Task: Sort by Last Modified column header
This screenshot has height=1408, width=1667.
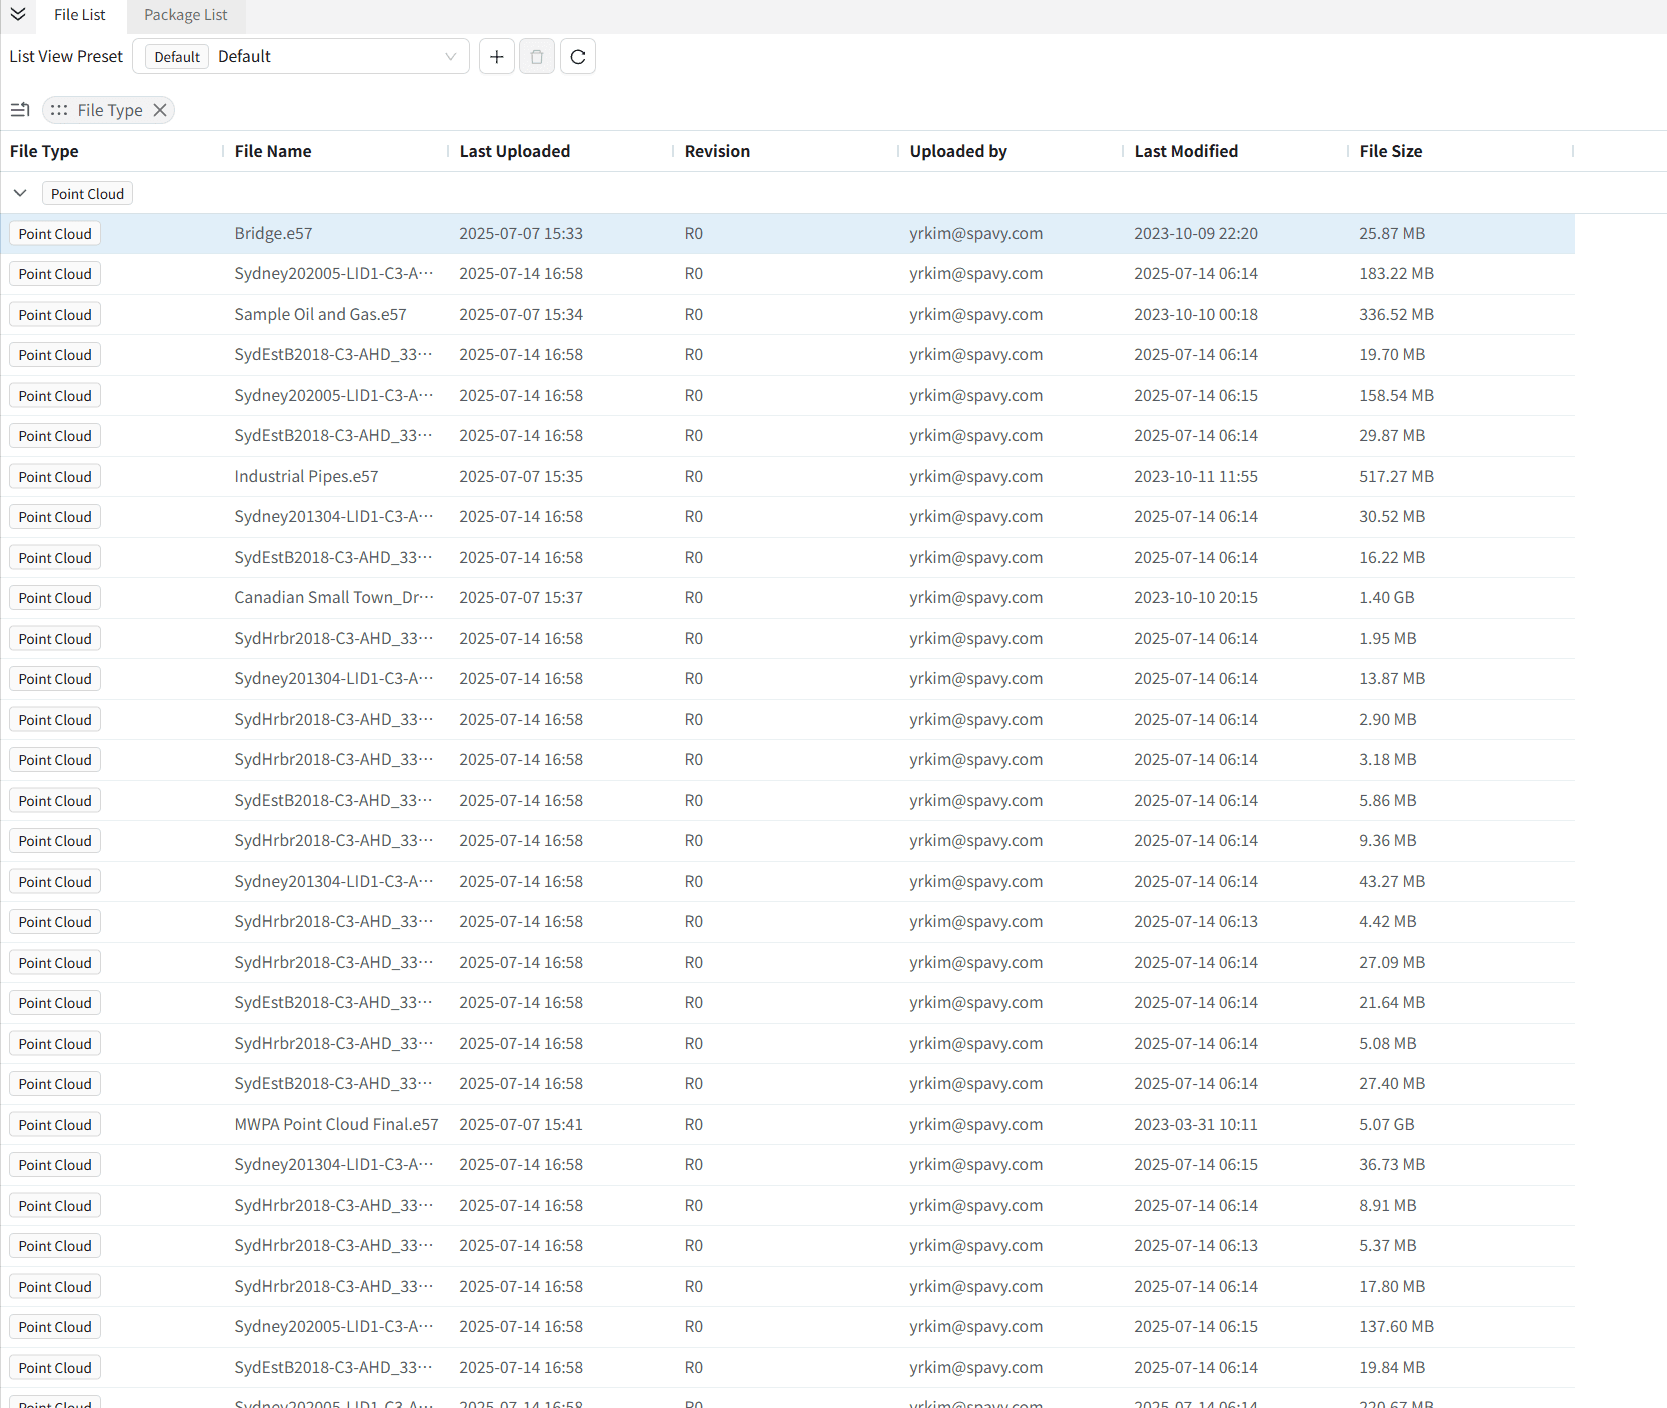Action: pos(1186,151)
